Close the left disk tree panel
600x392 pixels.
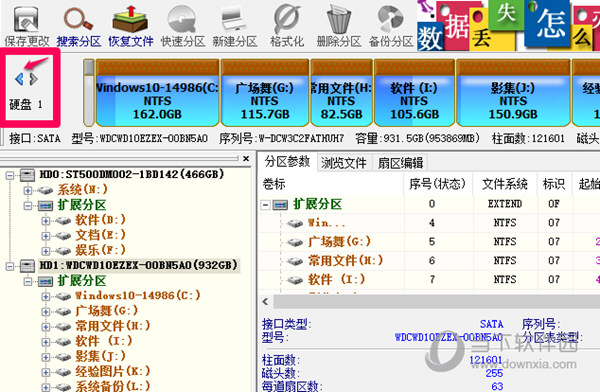point(246,158)
